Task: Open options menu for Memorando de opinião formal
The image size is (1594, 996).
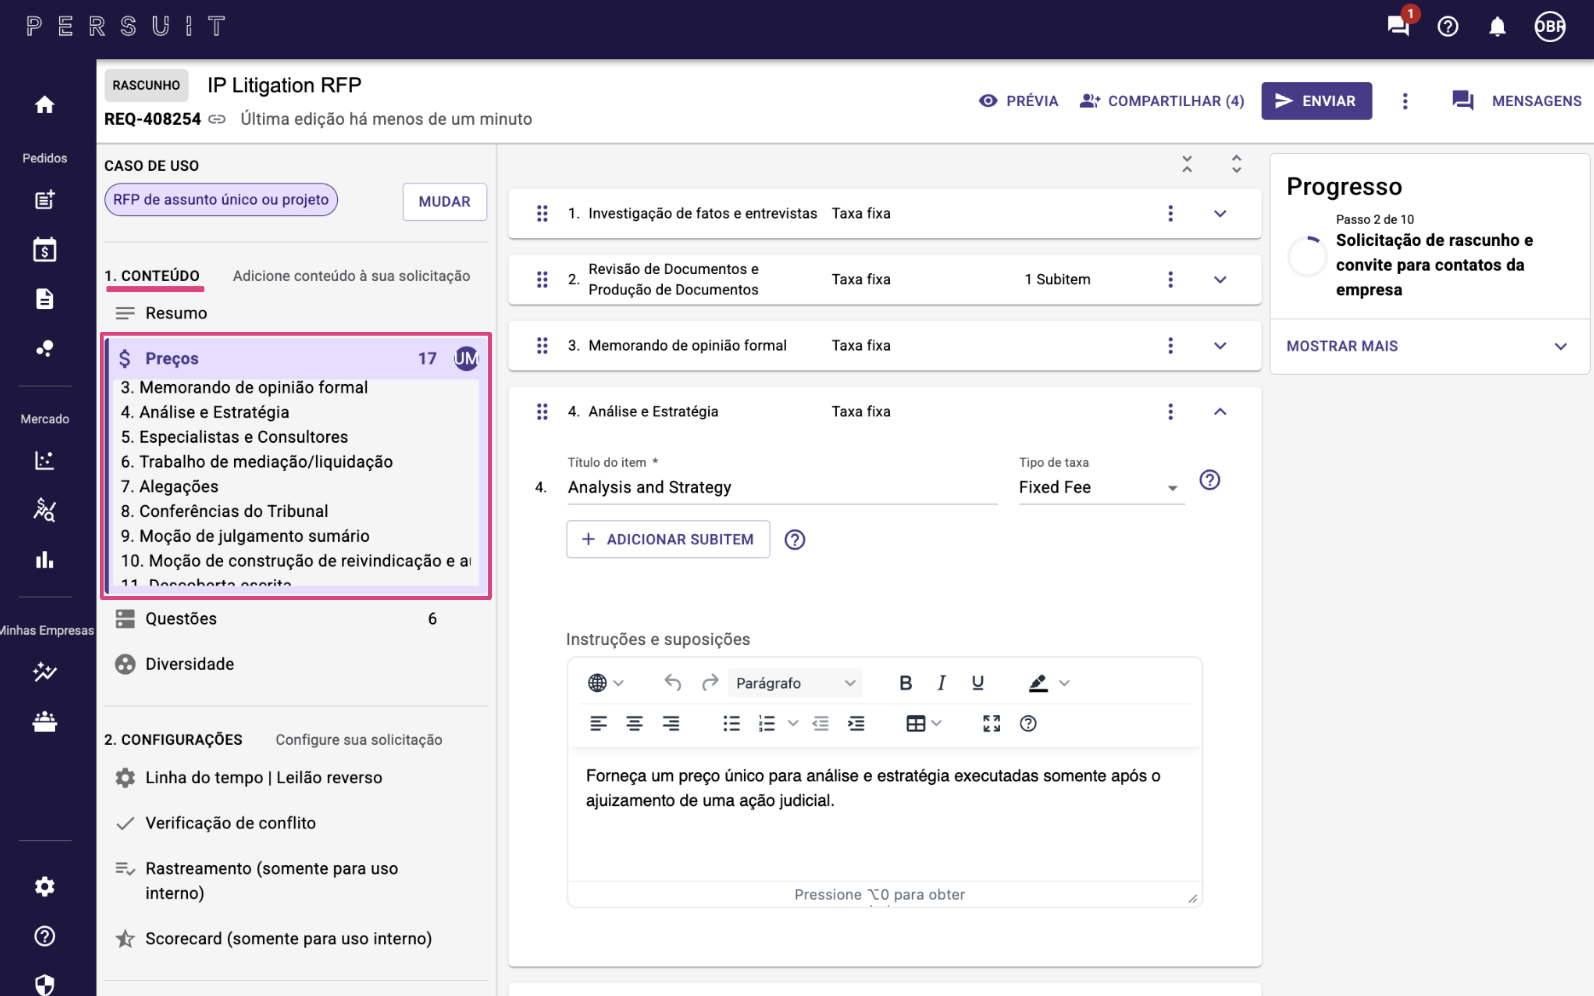Action: [x=1171, y=345]
